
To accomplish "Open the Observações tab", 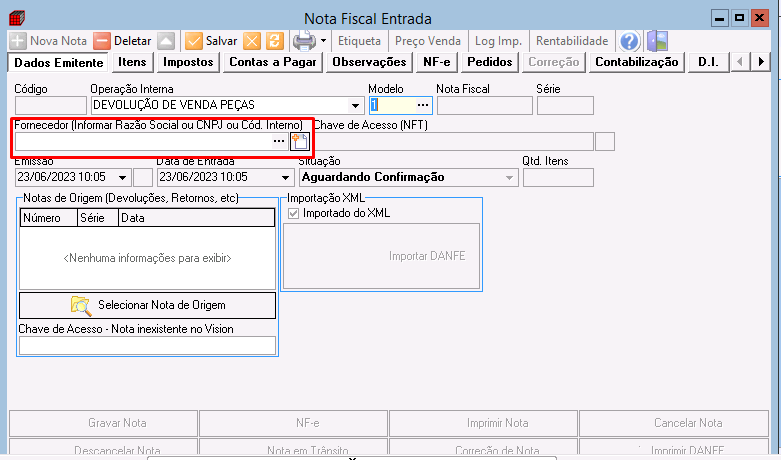I will [x=369, y=62].
